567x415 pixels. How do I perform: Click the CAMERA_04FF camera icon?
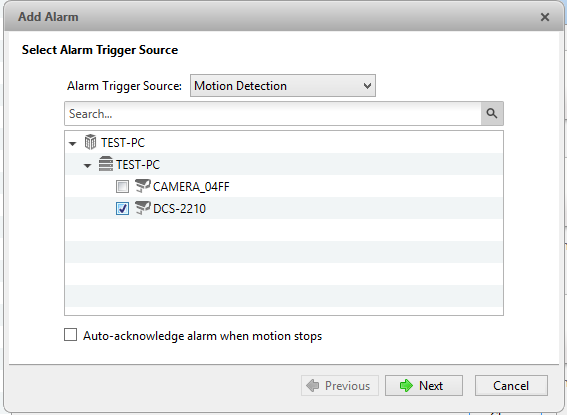click(x=142, y=186)
